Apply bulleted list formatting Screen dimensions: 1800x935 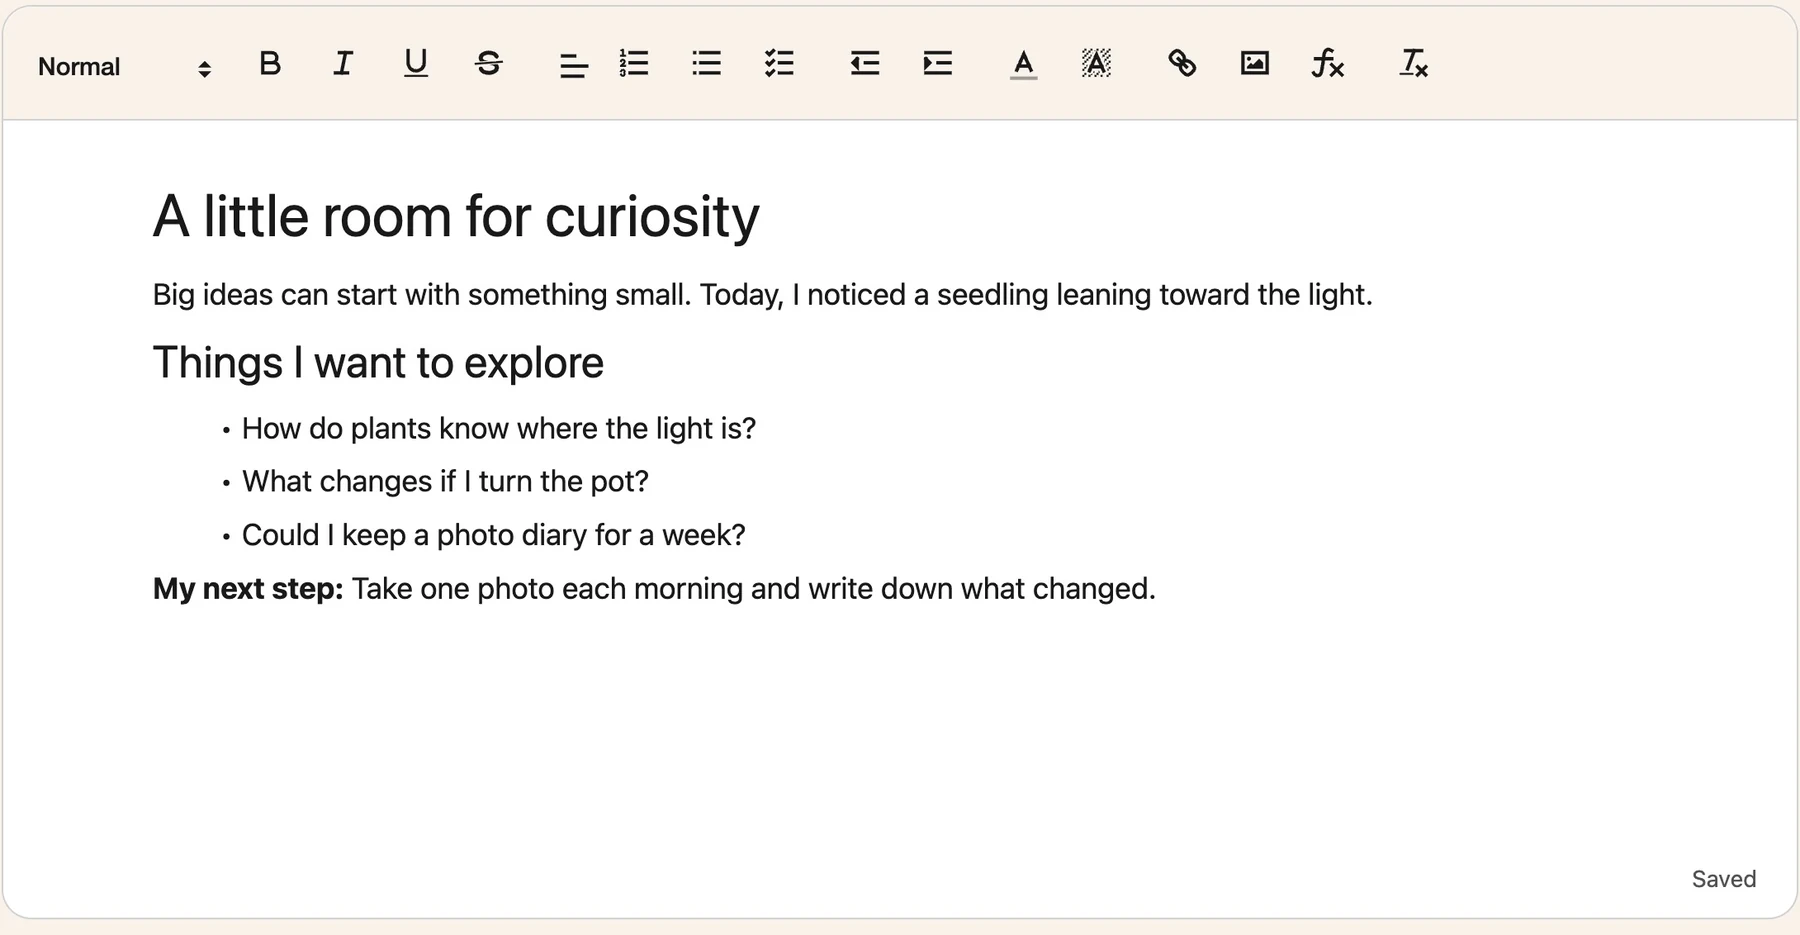pyautogui.click(x=707, y=64)
